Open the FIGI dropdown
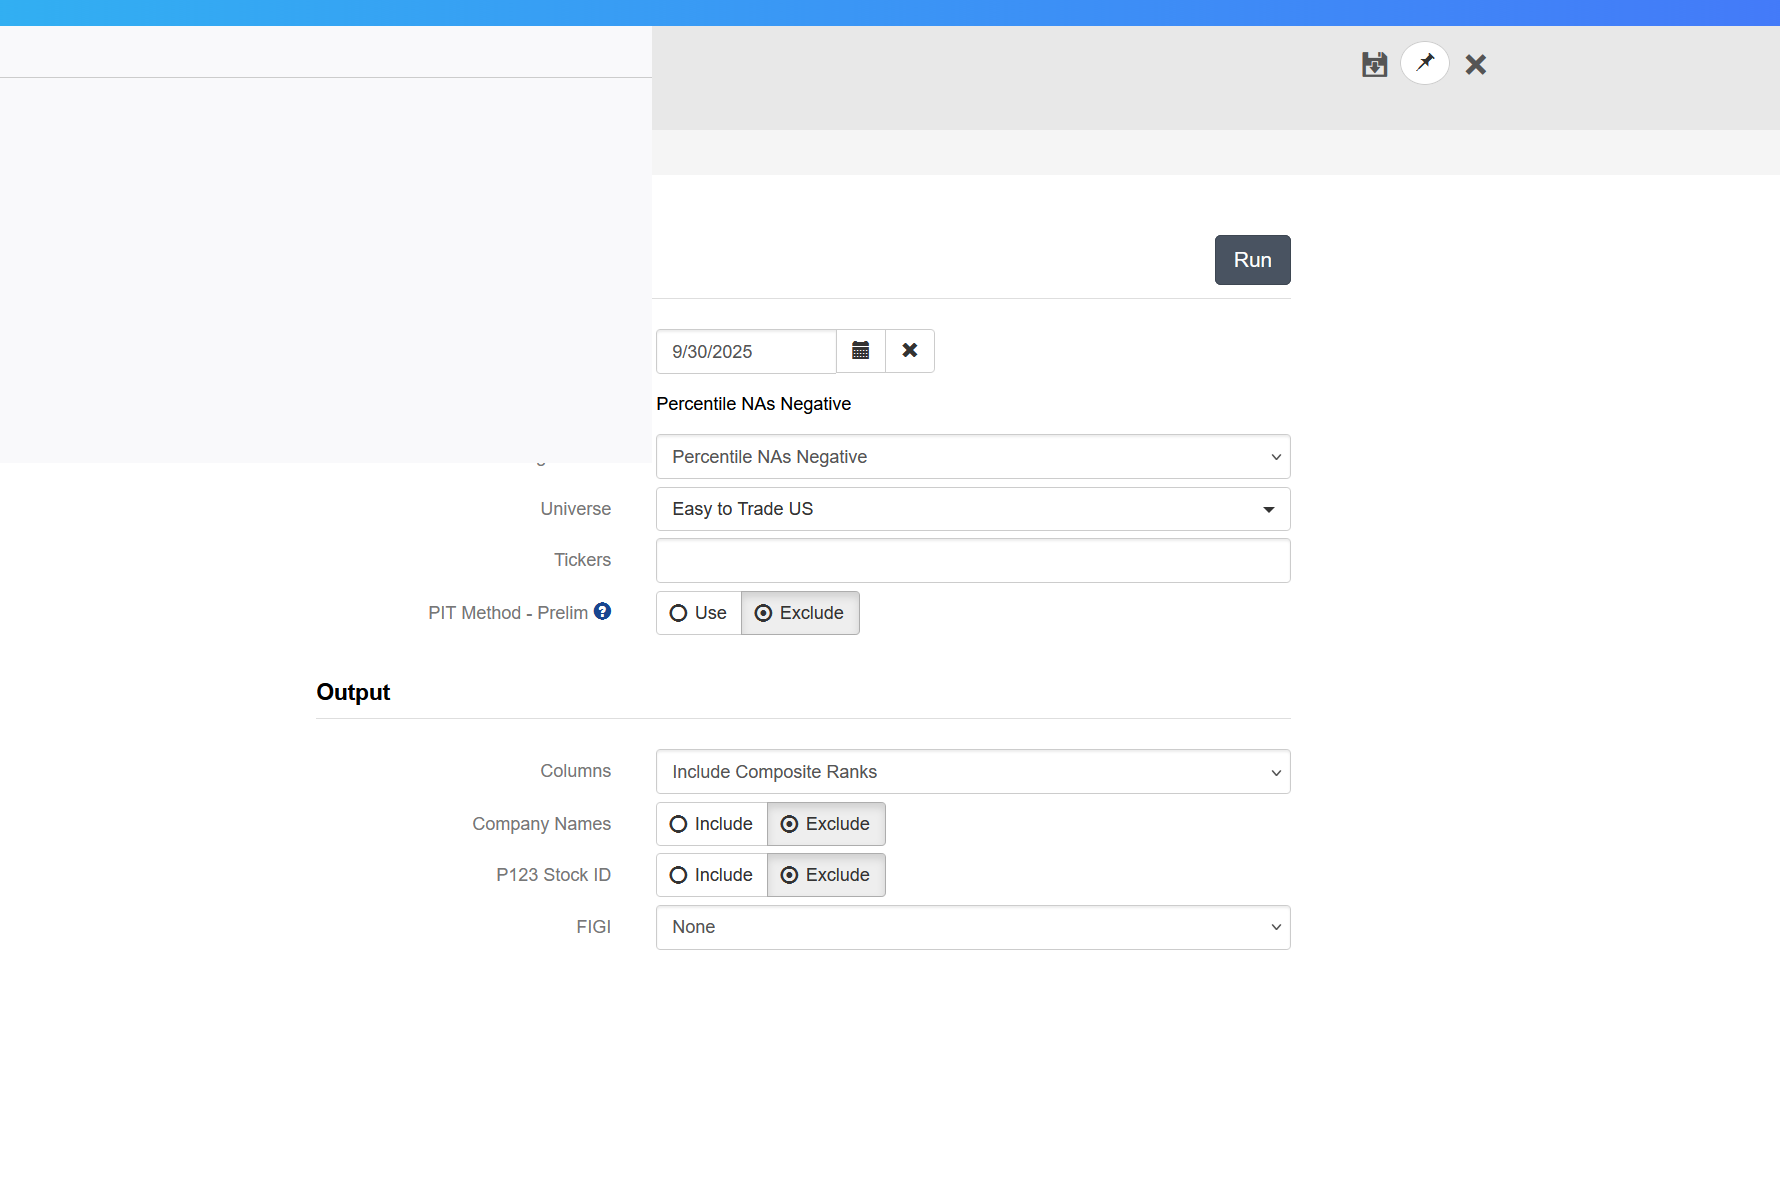 [x=972, y=927]
